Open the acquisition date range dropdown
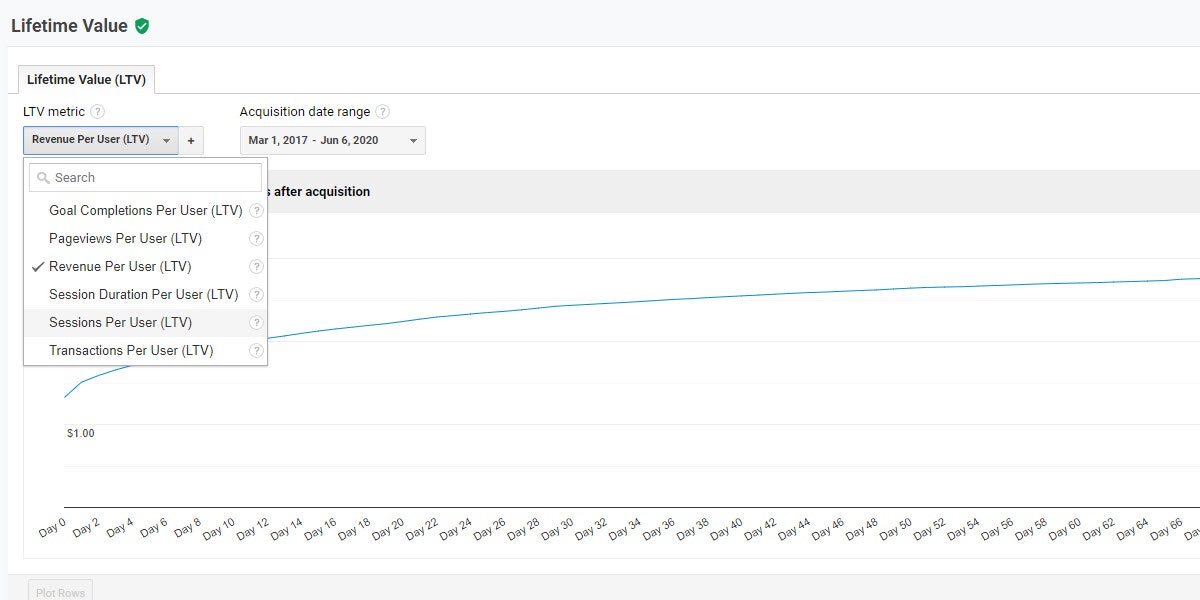The height and width of the screenshot is (600, 1200). tap(332, 141)
